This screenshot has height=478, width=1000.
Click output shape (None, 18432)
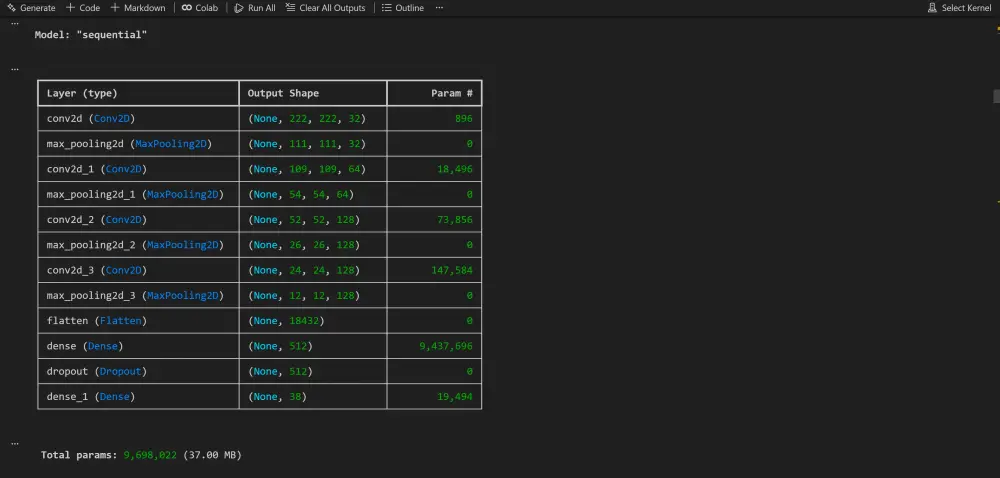[x=286, y=321]
